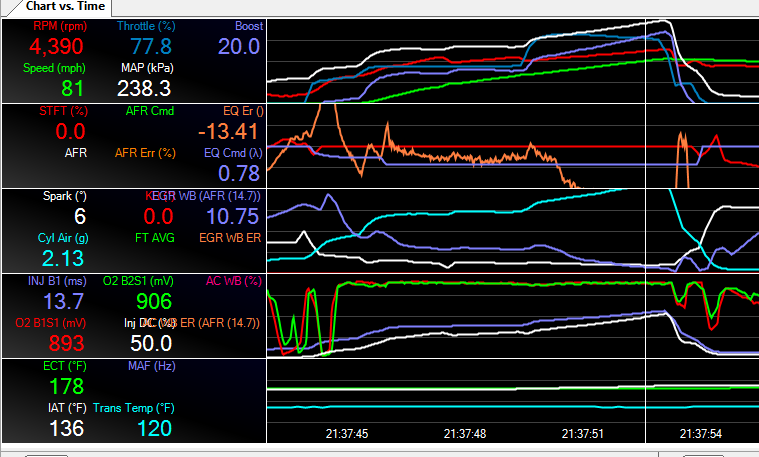This screenshot has height=457, width=759.
Task: Select the IAT (°F) reading
Action: [64, 429]
